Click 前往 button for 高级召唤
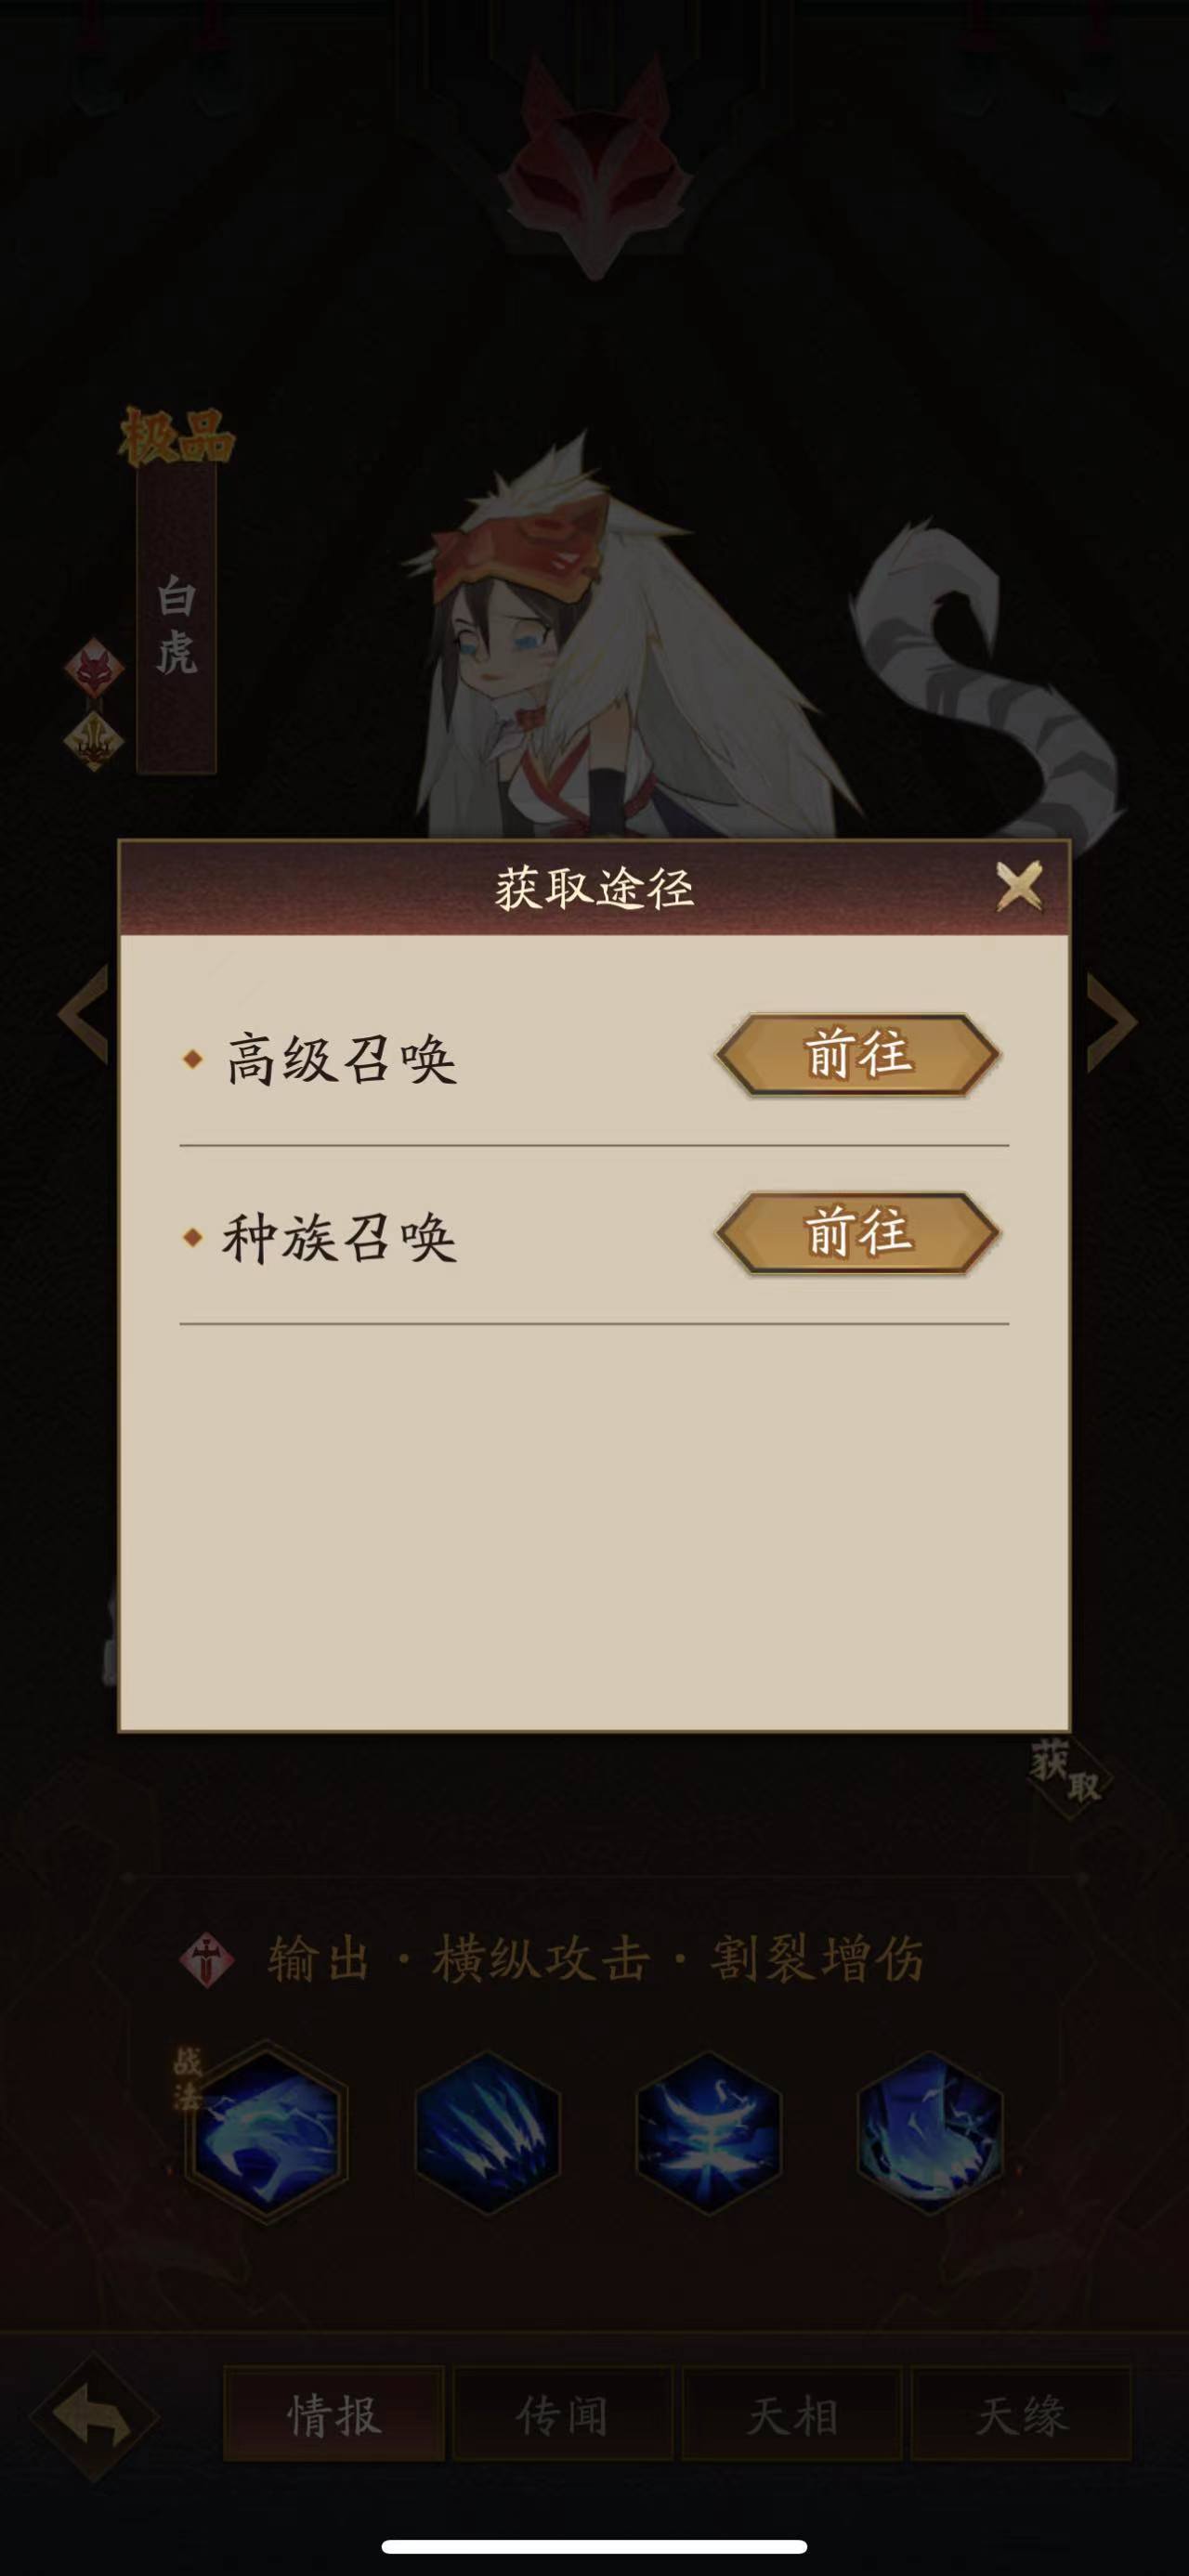The height and width of the screenshot is (2576, 1189). coord(858,1055)
